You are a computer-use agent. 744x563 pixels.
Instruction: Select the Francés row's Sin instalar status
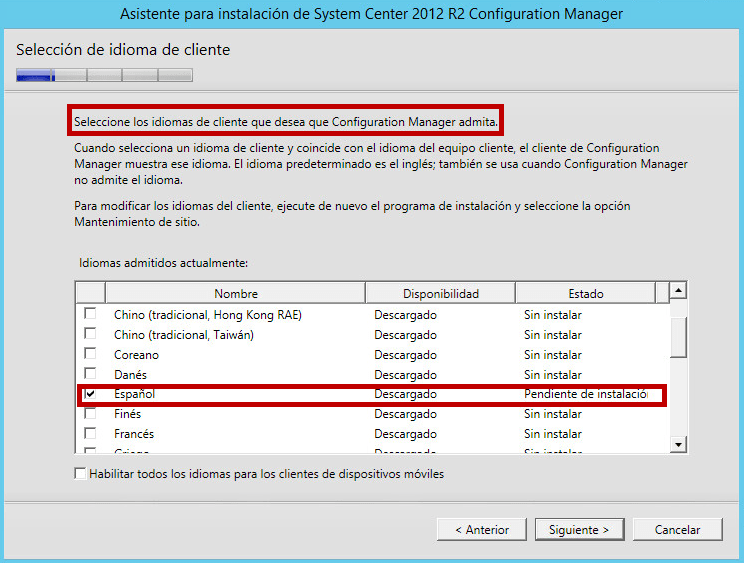tap(552, 434)
